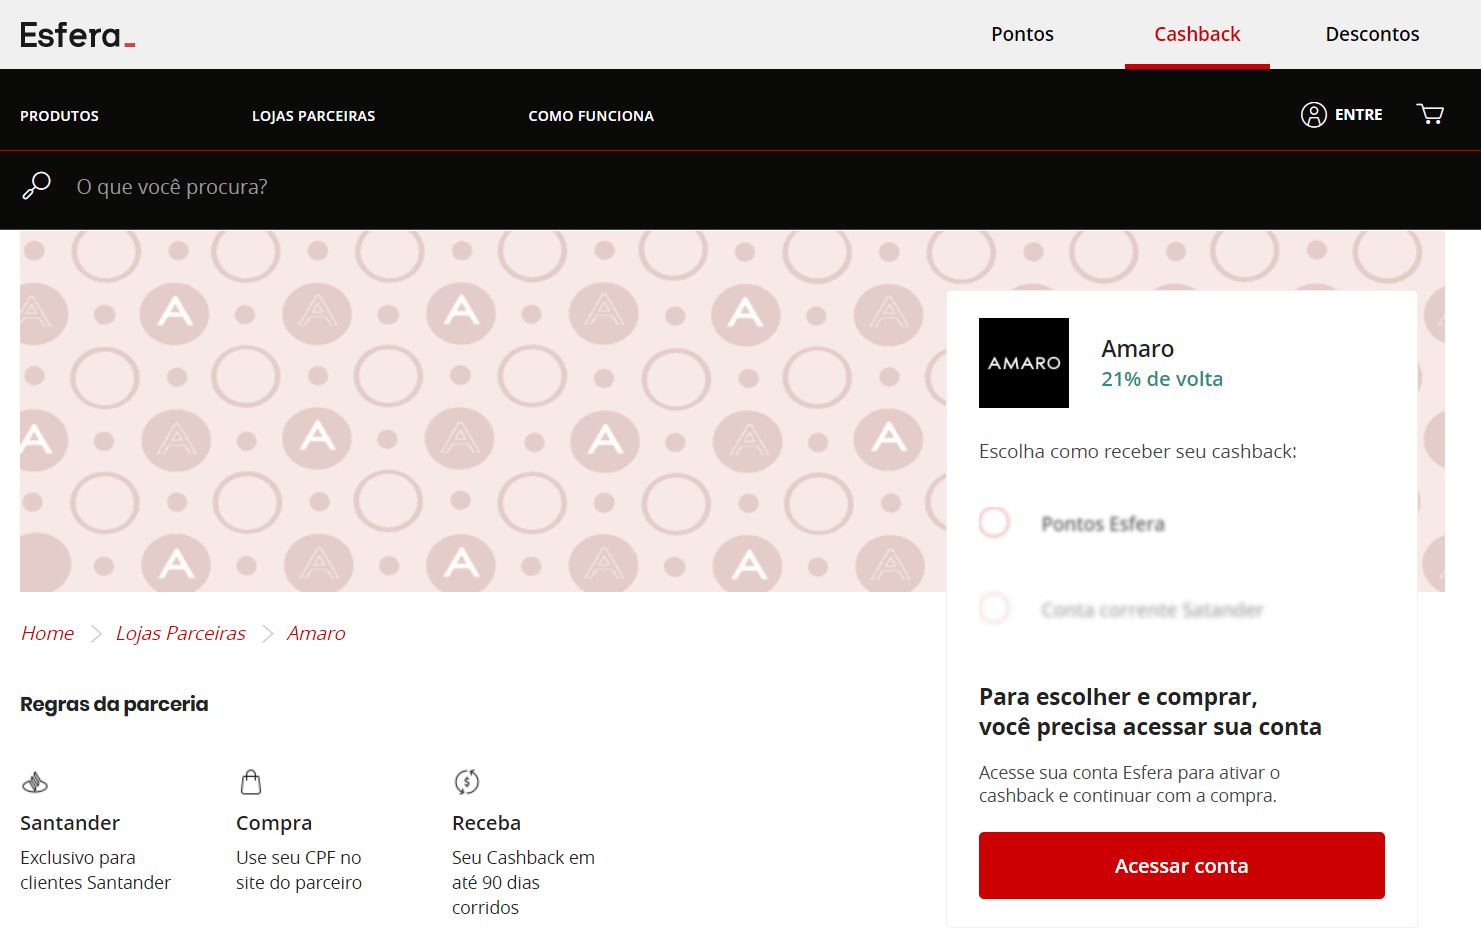This screenshot has height=933, width=1481.
Task: Click 'Exclusivo para clientes Santander' text
Action: (x=95, y=870)
